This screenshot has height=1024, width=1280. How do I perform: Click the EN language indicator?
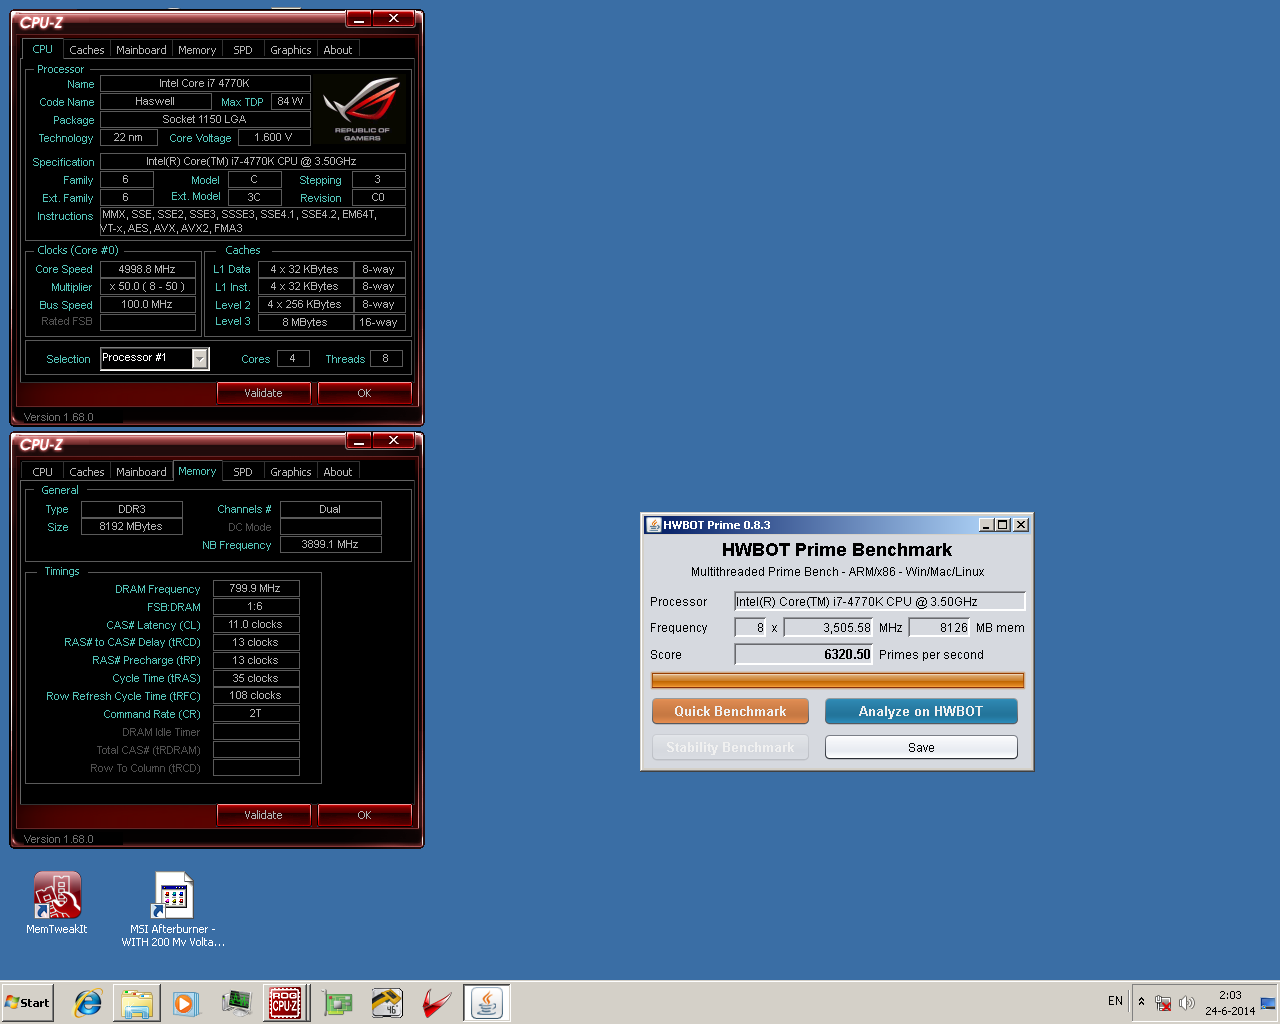click(x=1115, y=1001)
